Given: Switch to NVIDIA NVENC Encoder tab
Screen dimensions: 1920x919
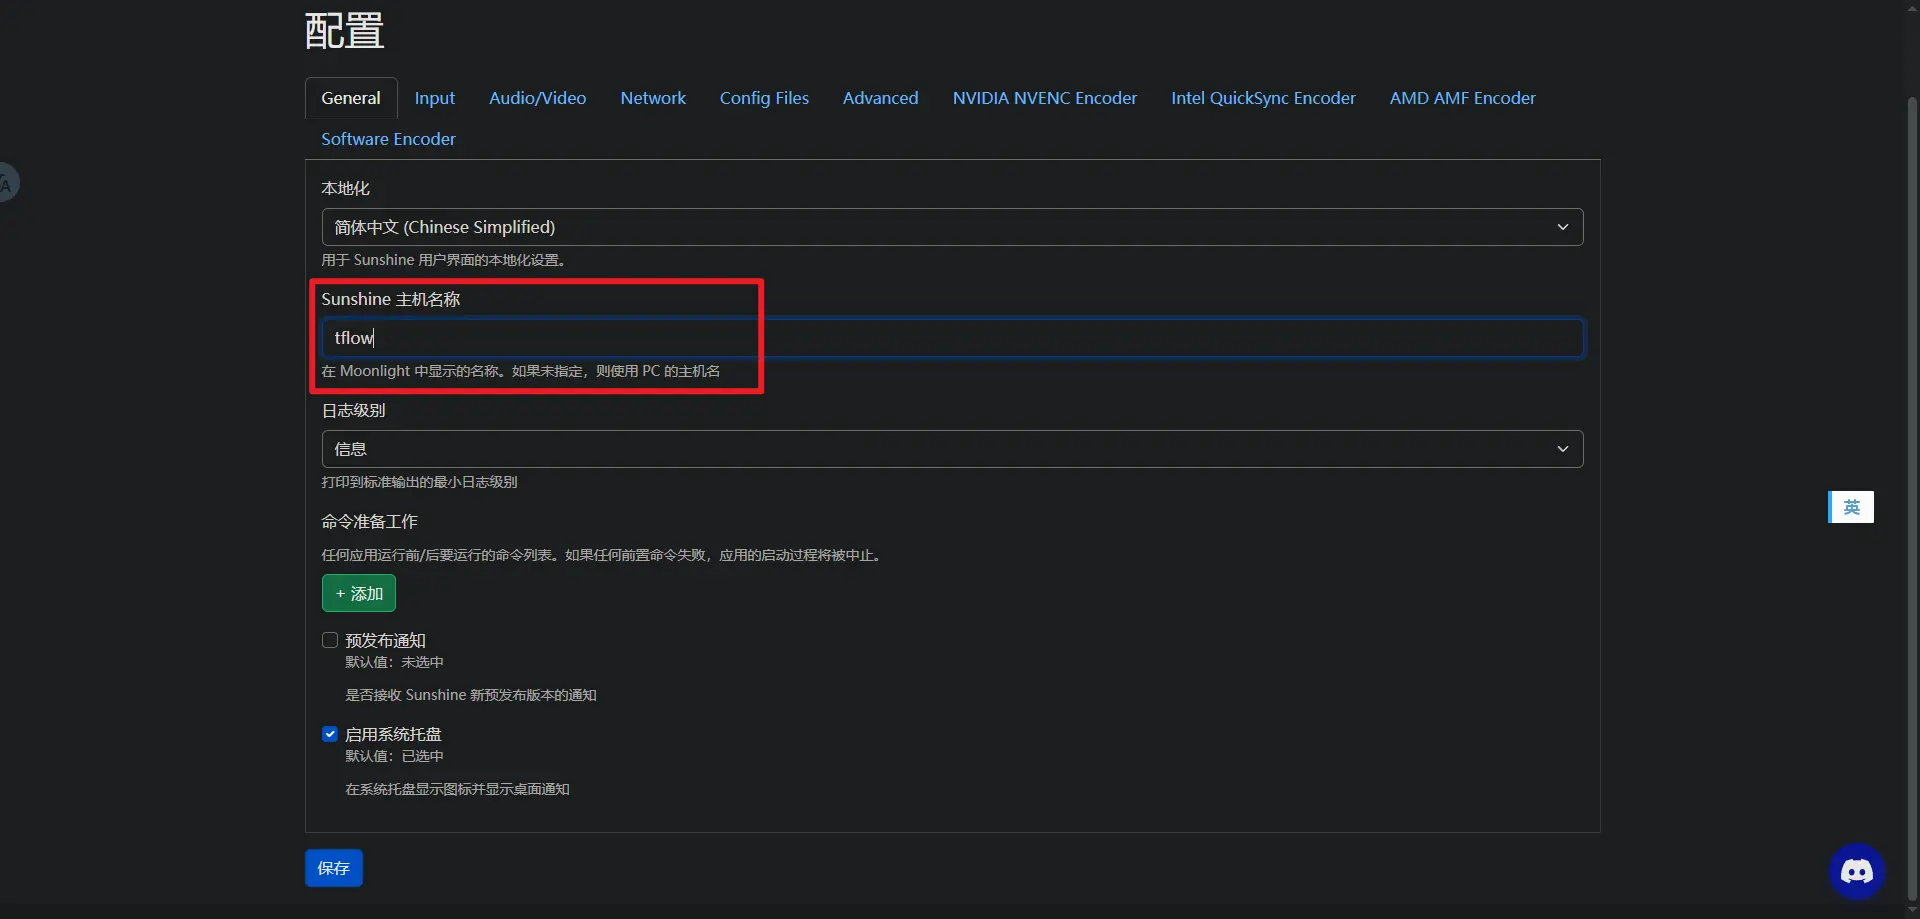Looking at the screenshot, I should [x=1044, y=98].
